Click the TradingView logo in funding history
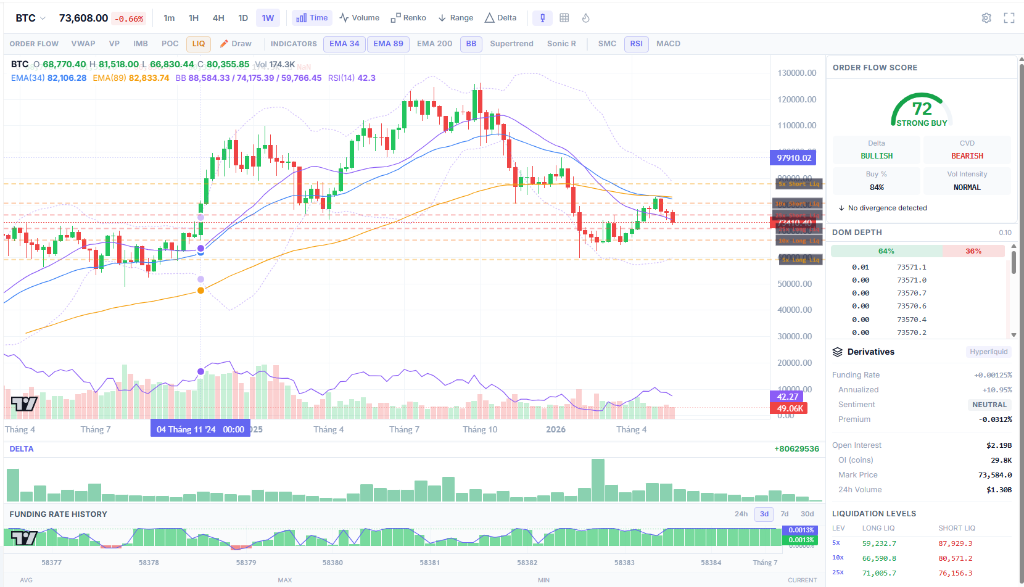 24,538
